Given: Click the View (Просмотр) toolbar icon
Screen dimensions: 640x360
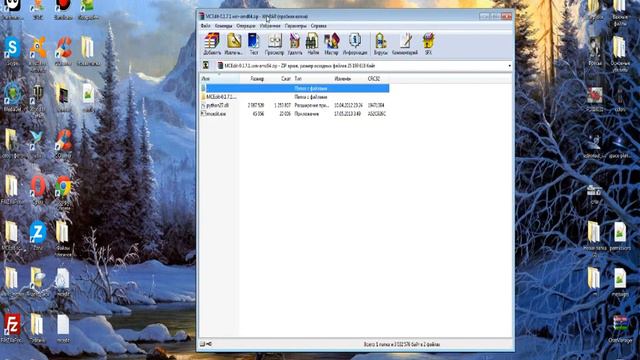Looking at the screenshot, I should (274, 44).
